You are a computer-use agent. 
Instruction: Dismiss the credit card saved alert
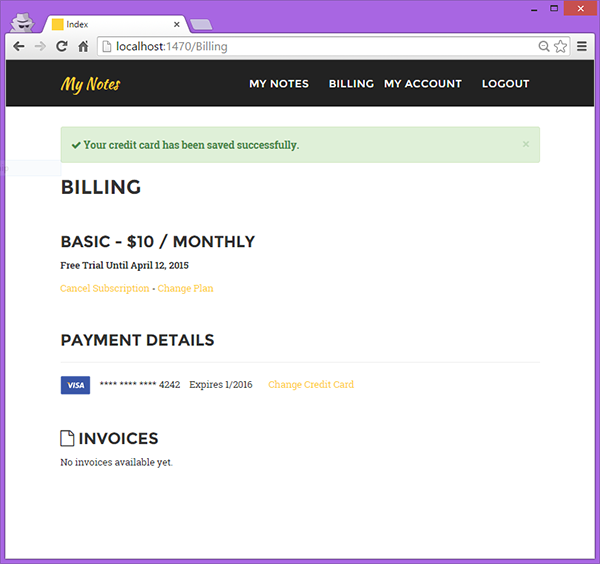(x=526, y=144)
